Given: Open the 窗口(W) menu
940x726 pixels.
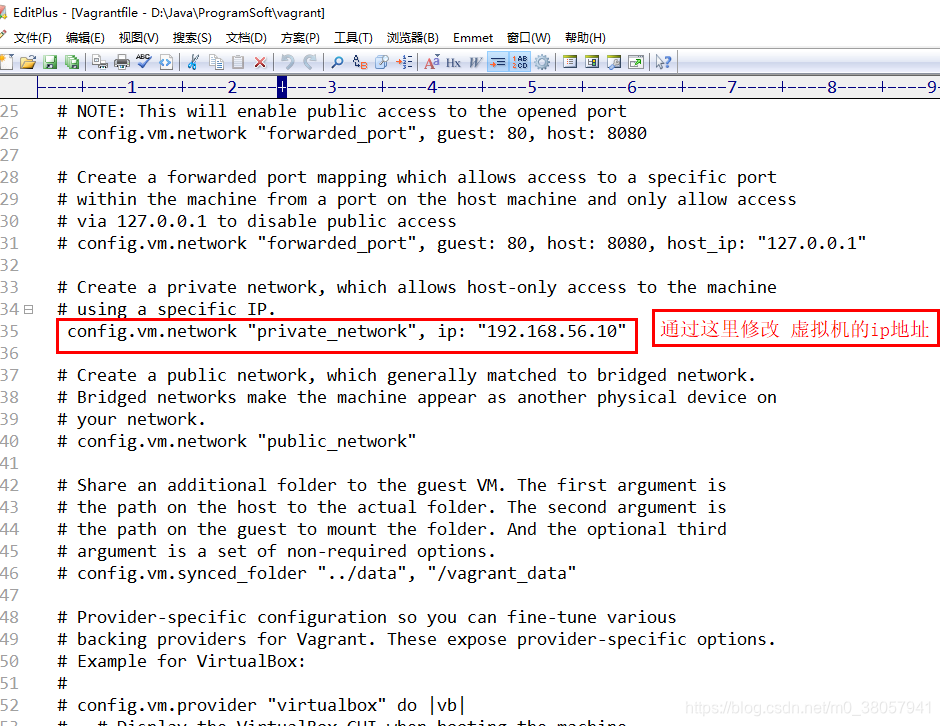Looking at the screenshot, I should point(528,38).
